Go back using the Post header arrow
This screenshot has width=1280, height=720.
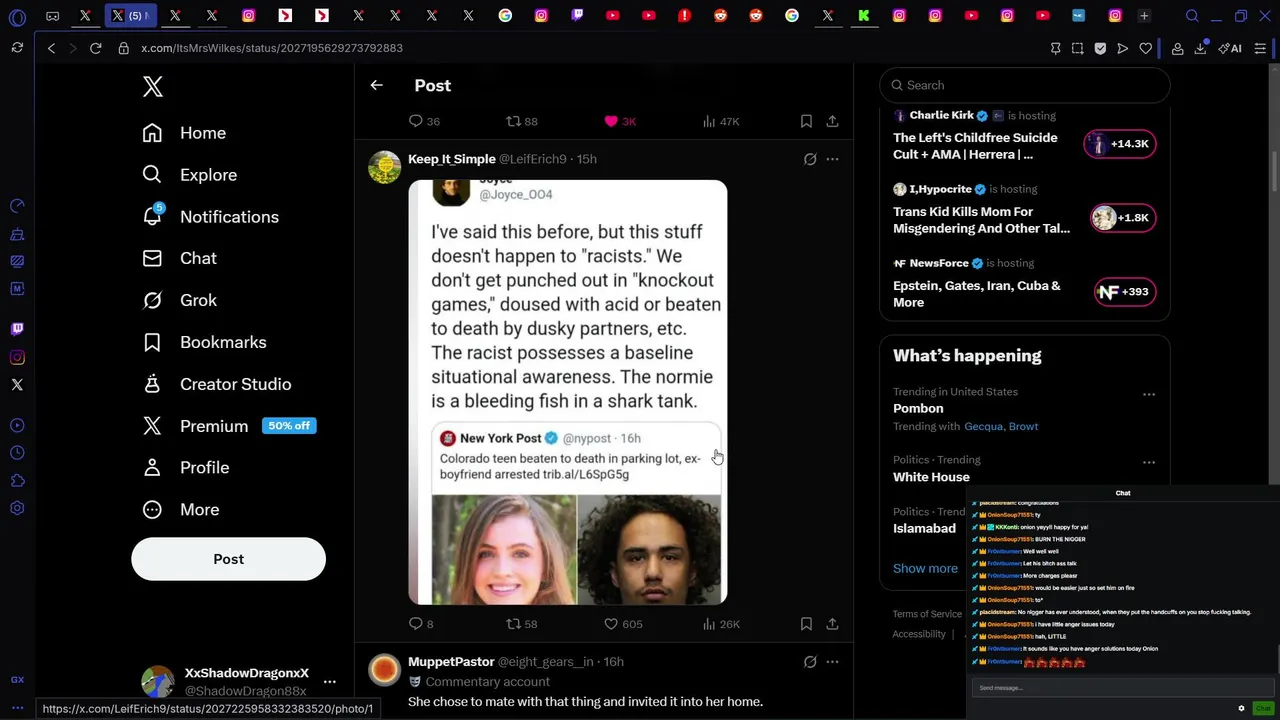376,85
